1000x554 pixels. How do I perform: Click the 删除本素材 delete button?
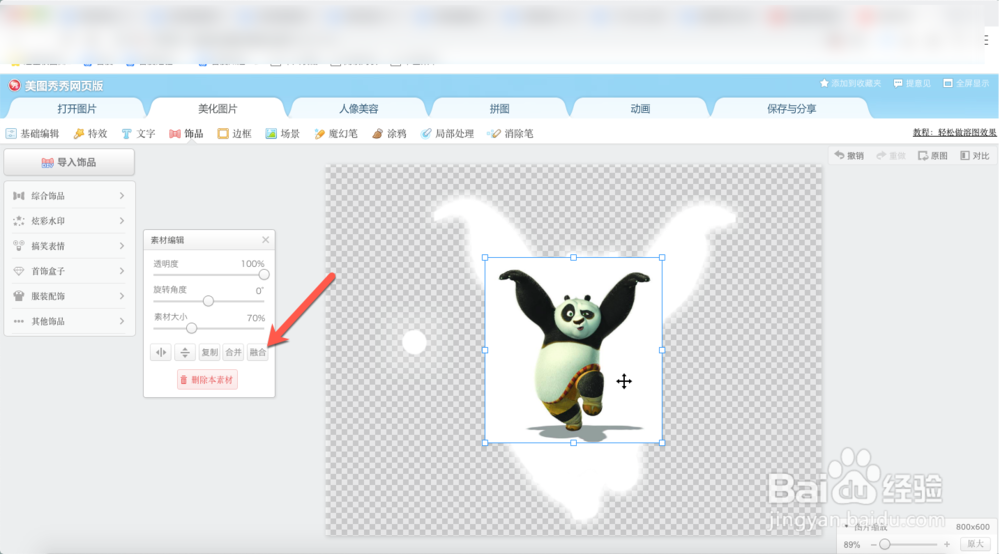coord(207,380)
